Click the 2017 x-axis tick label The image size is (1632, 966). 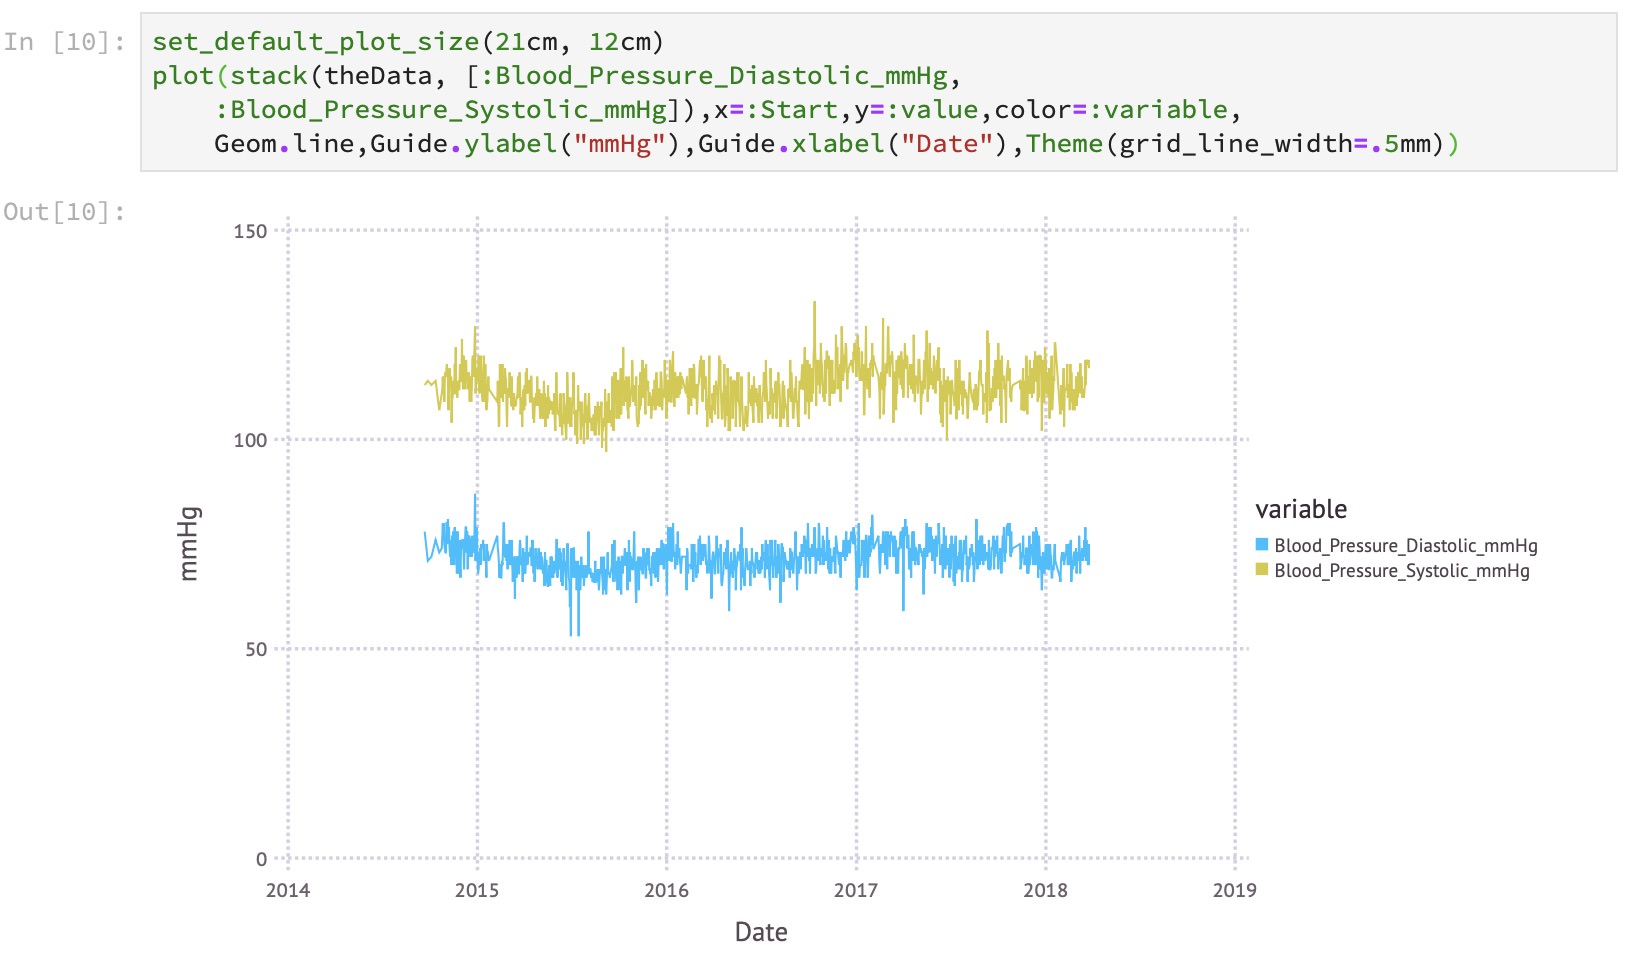[x=856, y=890]
